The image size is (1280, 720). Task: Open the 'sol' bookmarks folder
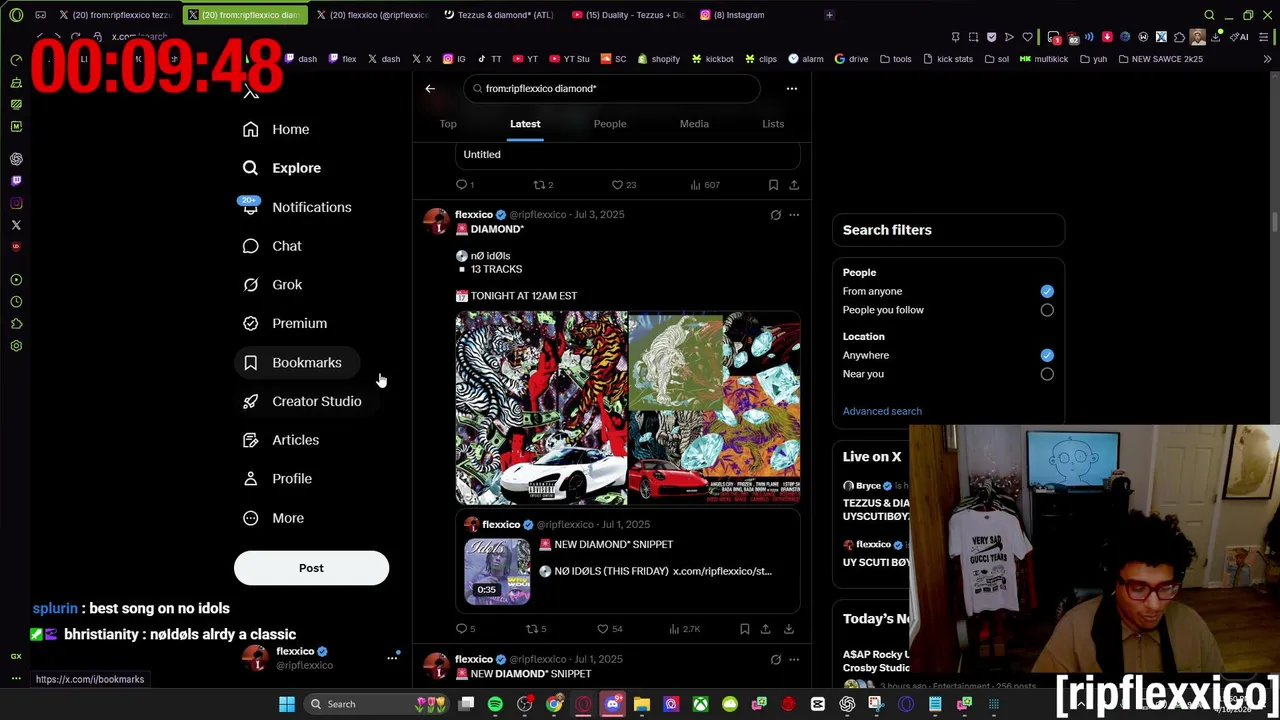pyautogui.click(x=999, y=59)
